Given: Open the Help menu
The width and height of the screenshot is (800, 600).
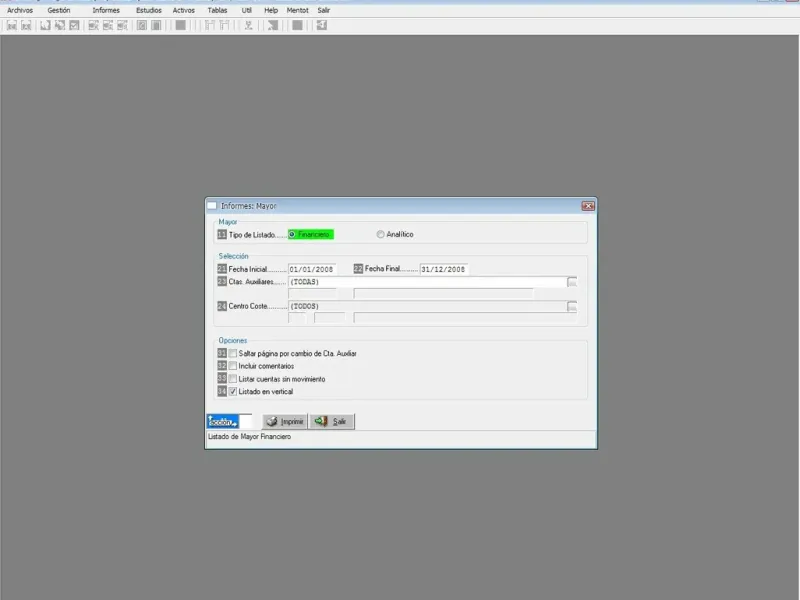Looking at the screenshot, I should pos(271,10).
